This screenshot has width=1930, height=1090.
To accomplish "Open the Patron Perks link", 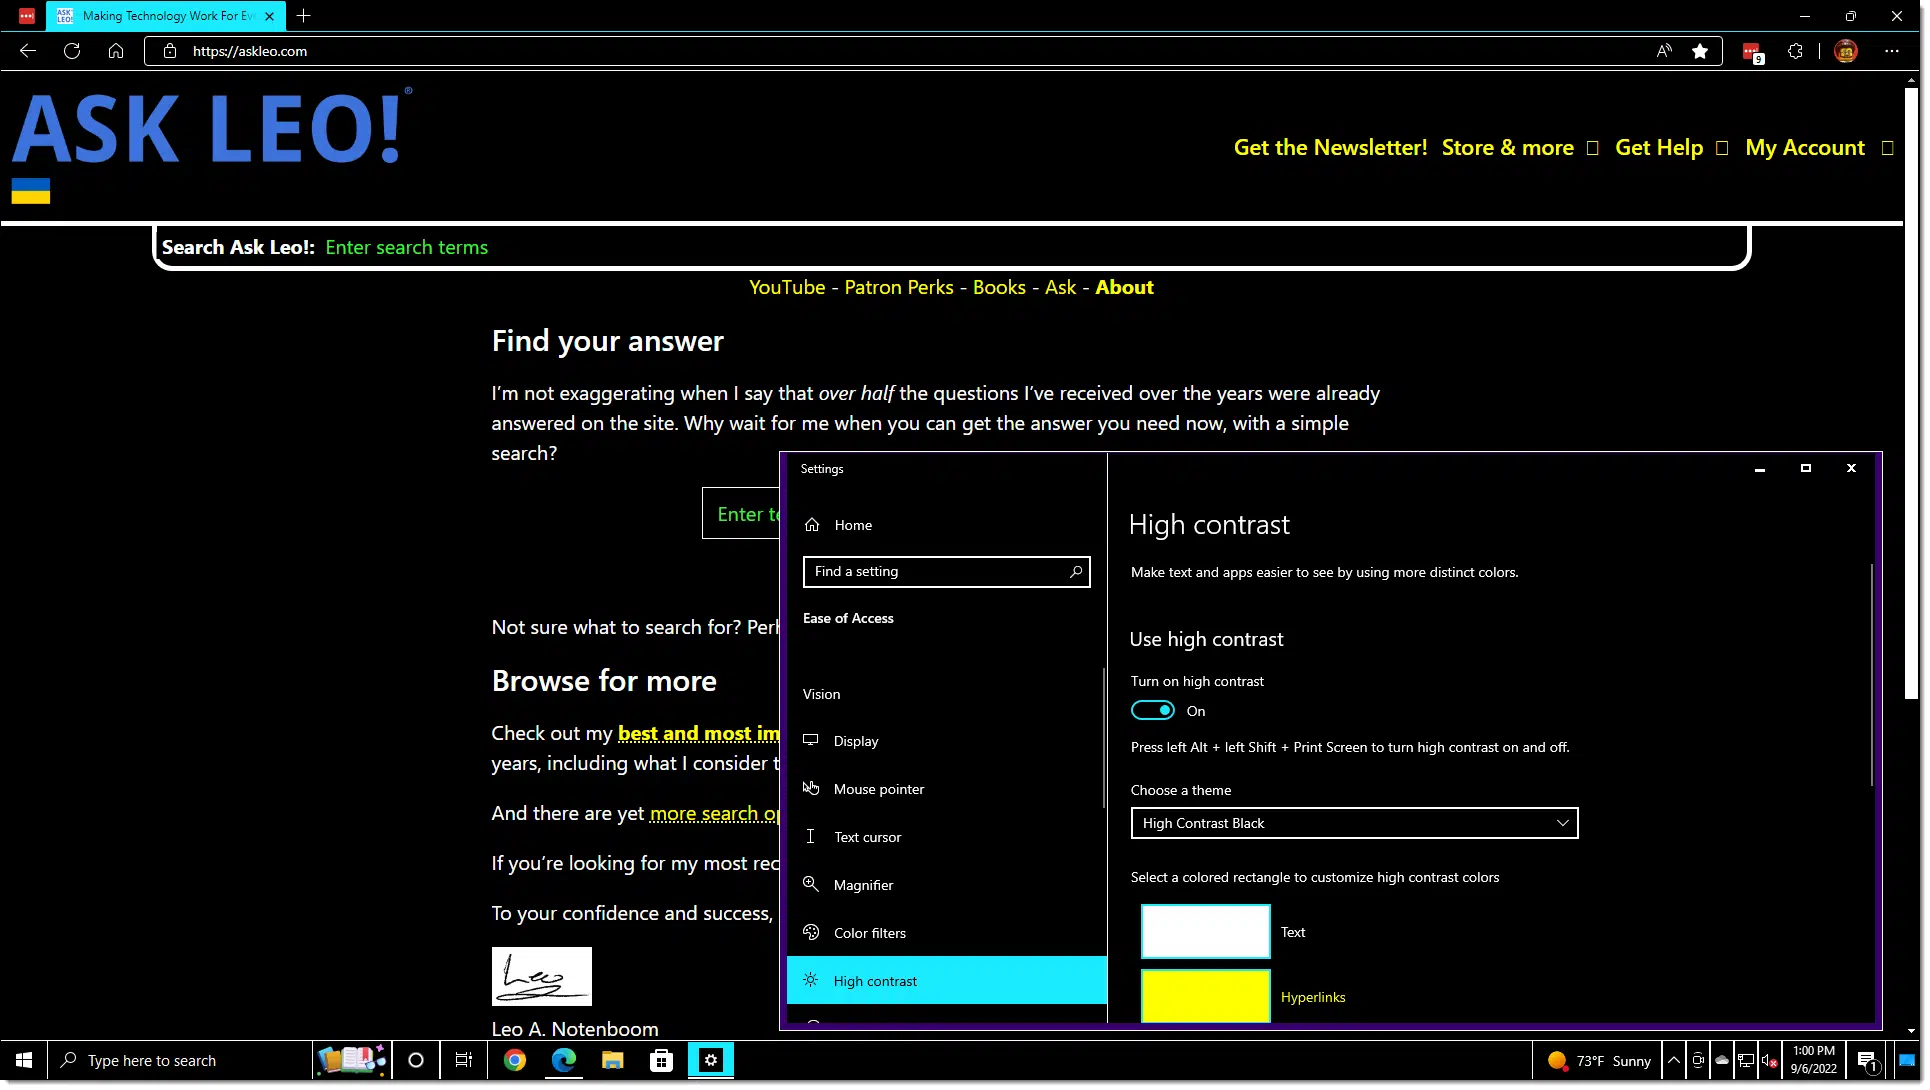I will pyautogui.click(x=899, y=288).
